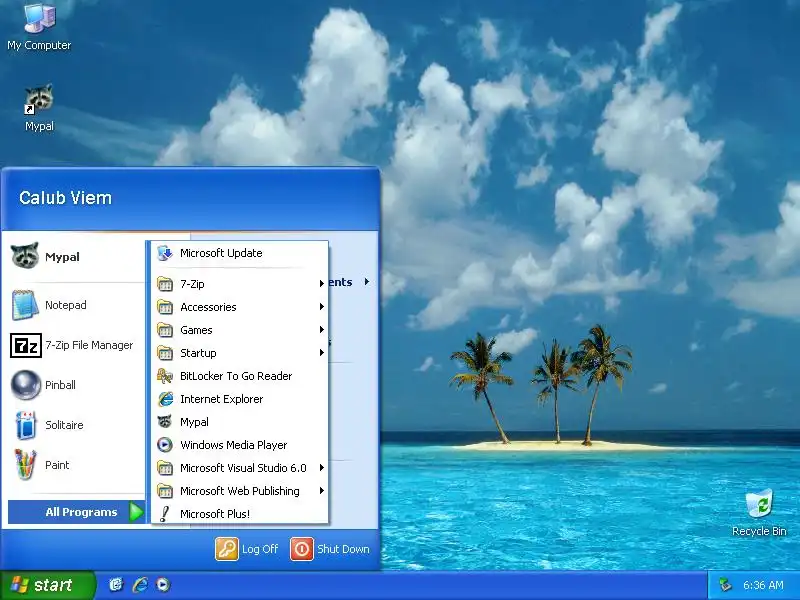Open the My Computer desktop icon
This screenshot has height=600, width=800.
[x=39, y=27]
